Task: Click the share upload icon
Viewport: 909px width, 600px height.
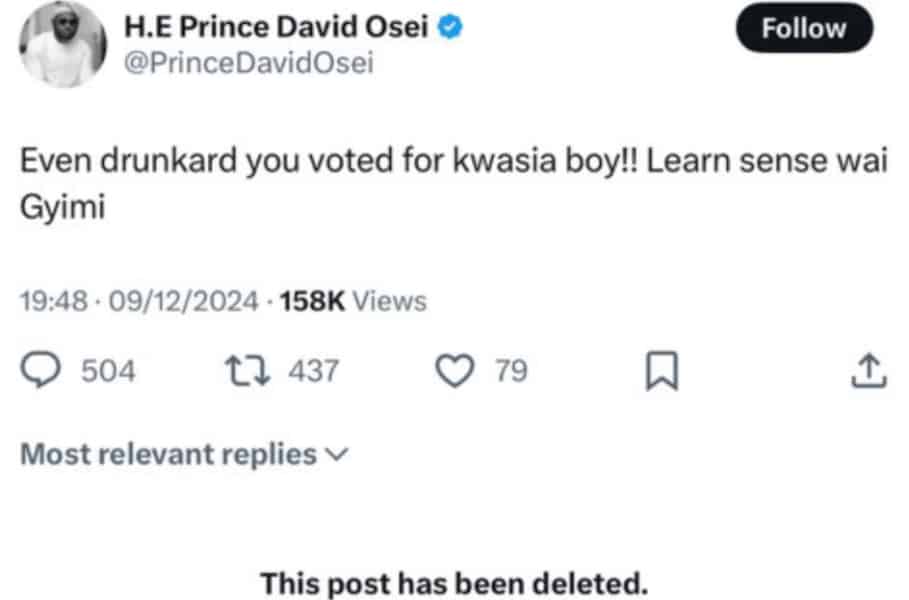Action: click(x=867, y=371)
